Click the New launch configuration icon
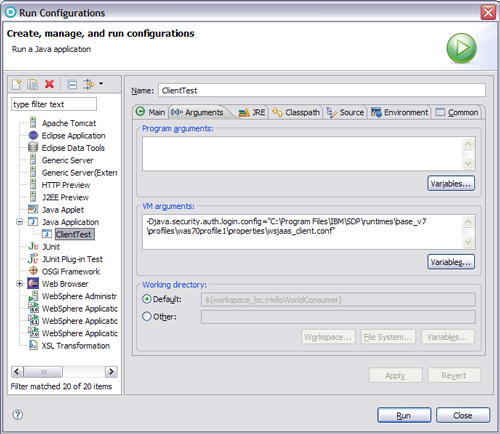 (16, 84)
